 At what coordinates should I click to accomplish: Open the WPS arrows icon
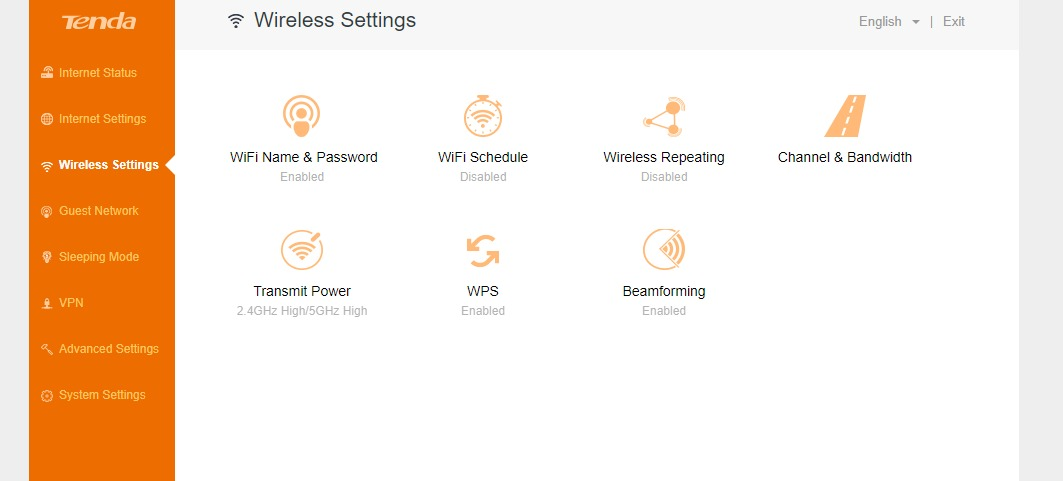coord(483,250)
